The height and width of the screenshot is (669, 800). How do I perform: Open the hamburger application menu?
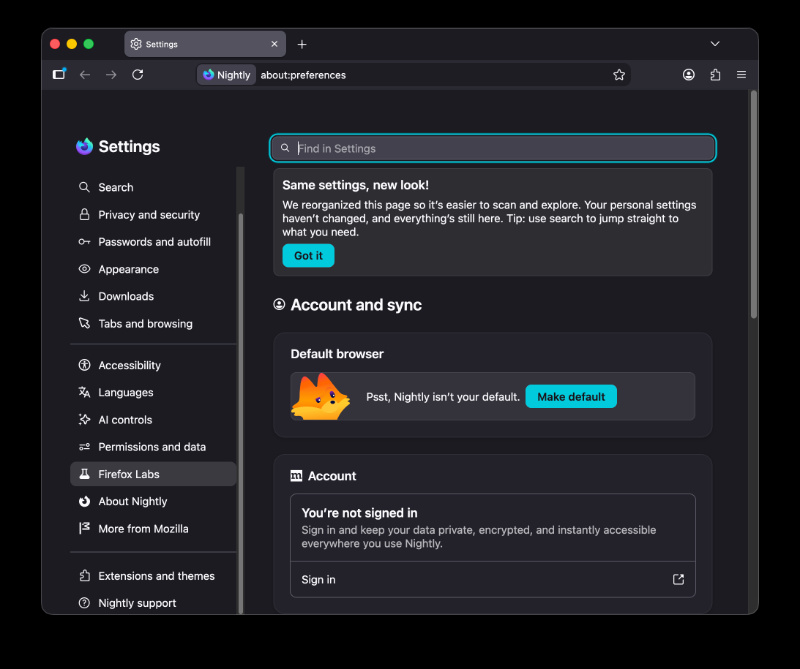point(741,75)
